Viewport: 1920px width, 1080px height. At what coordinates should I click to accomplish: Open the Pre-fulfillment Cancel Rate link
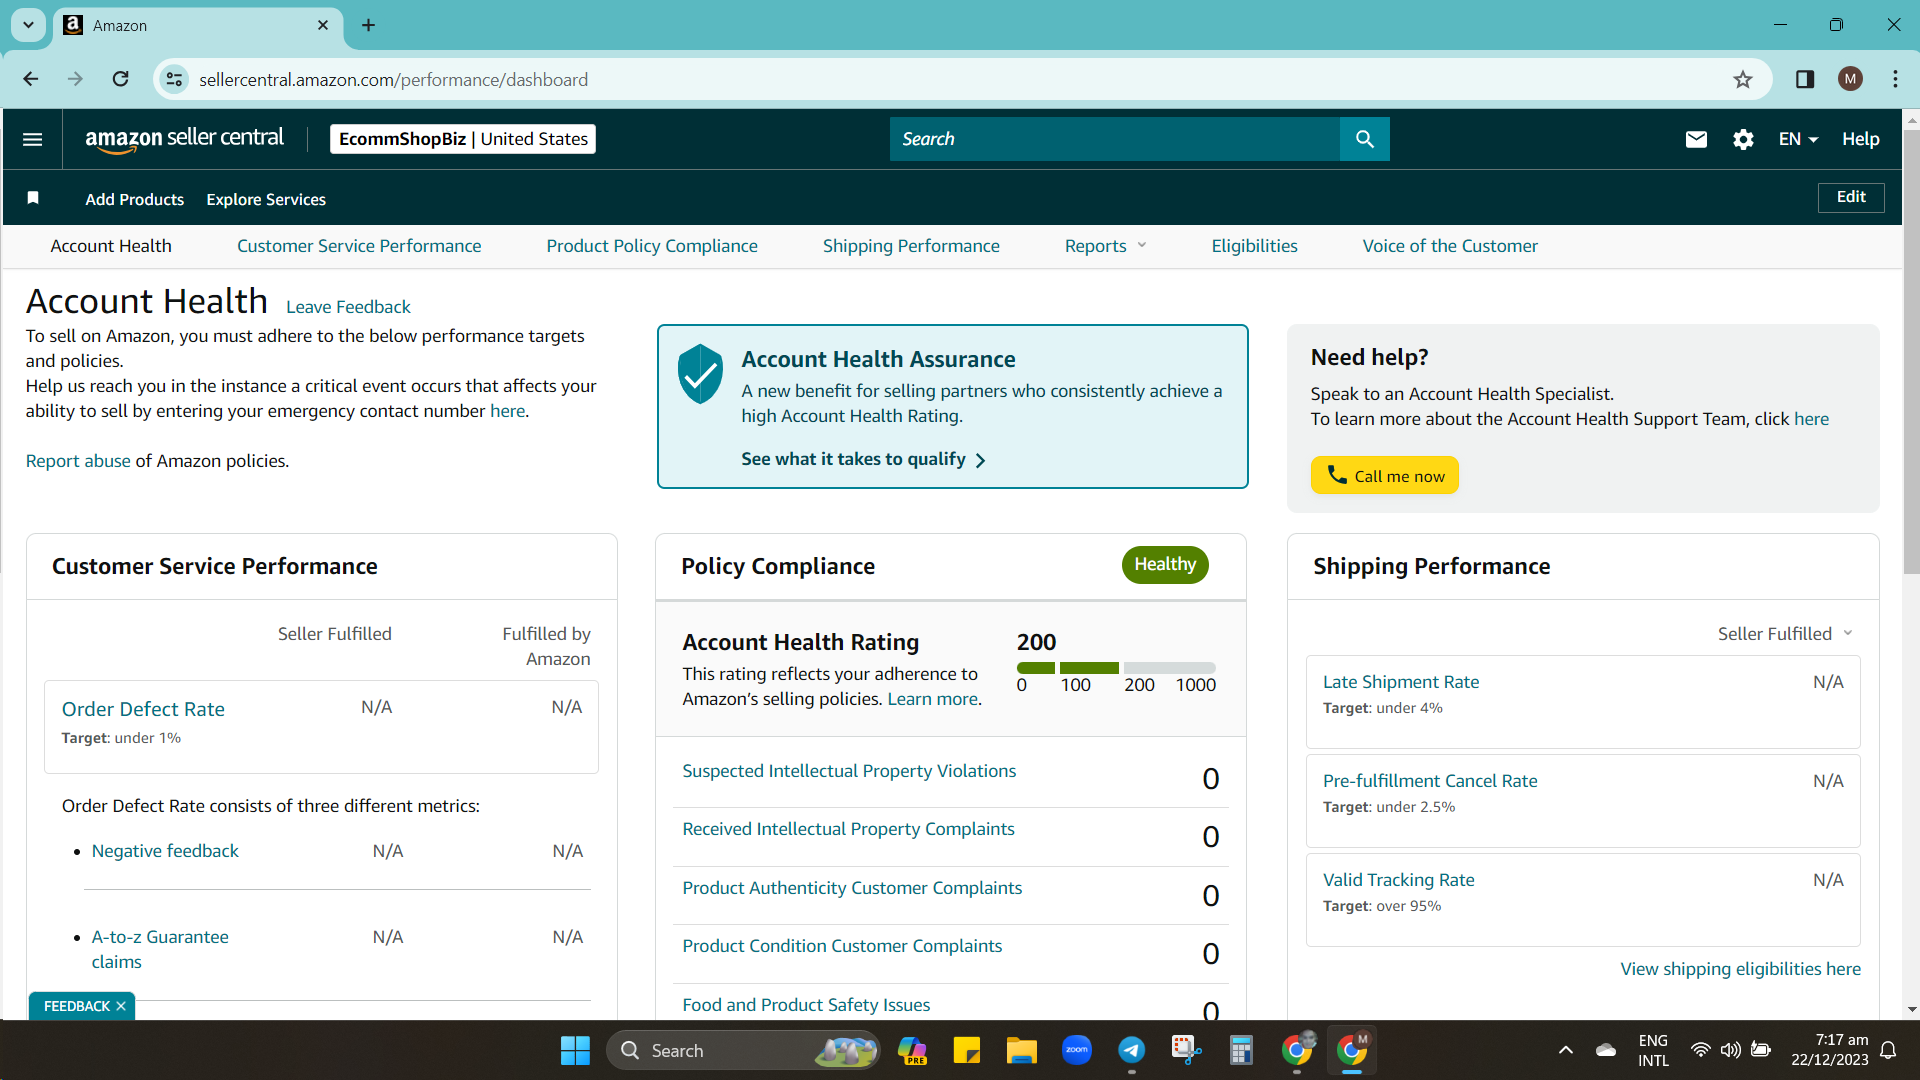pos(1430,781)
